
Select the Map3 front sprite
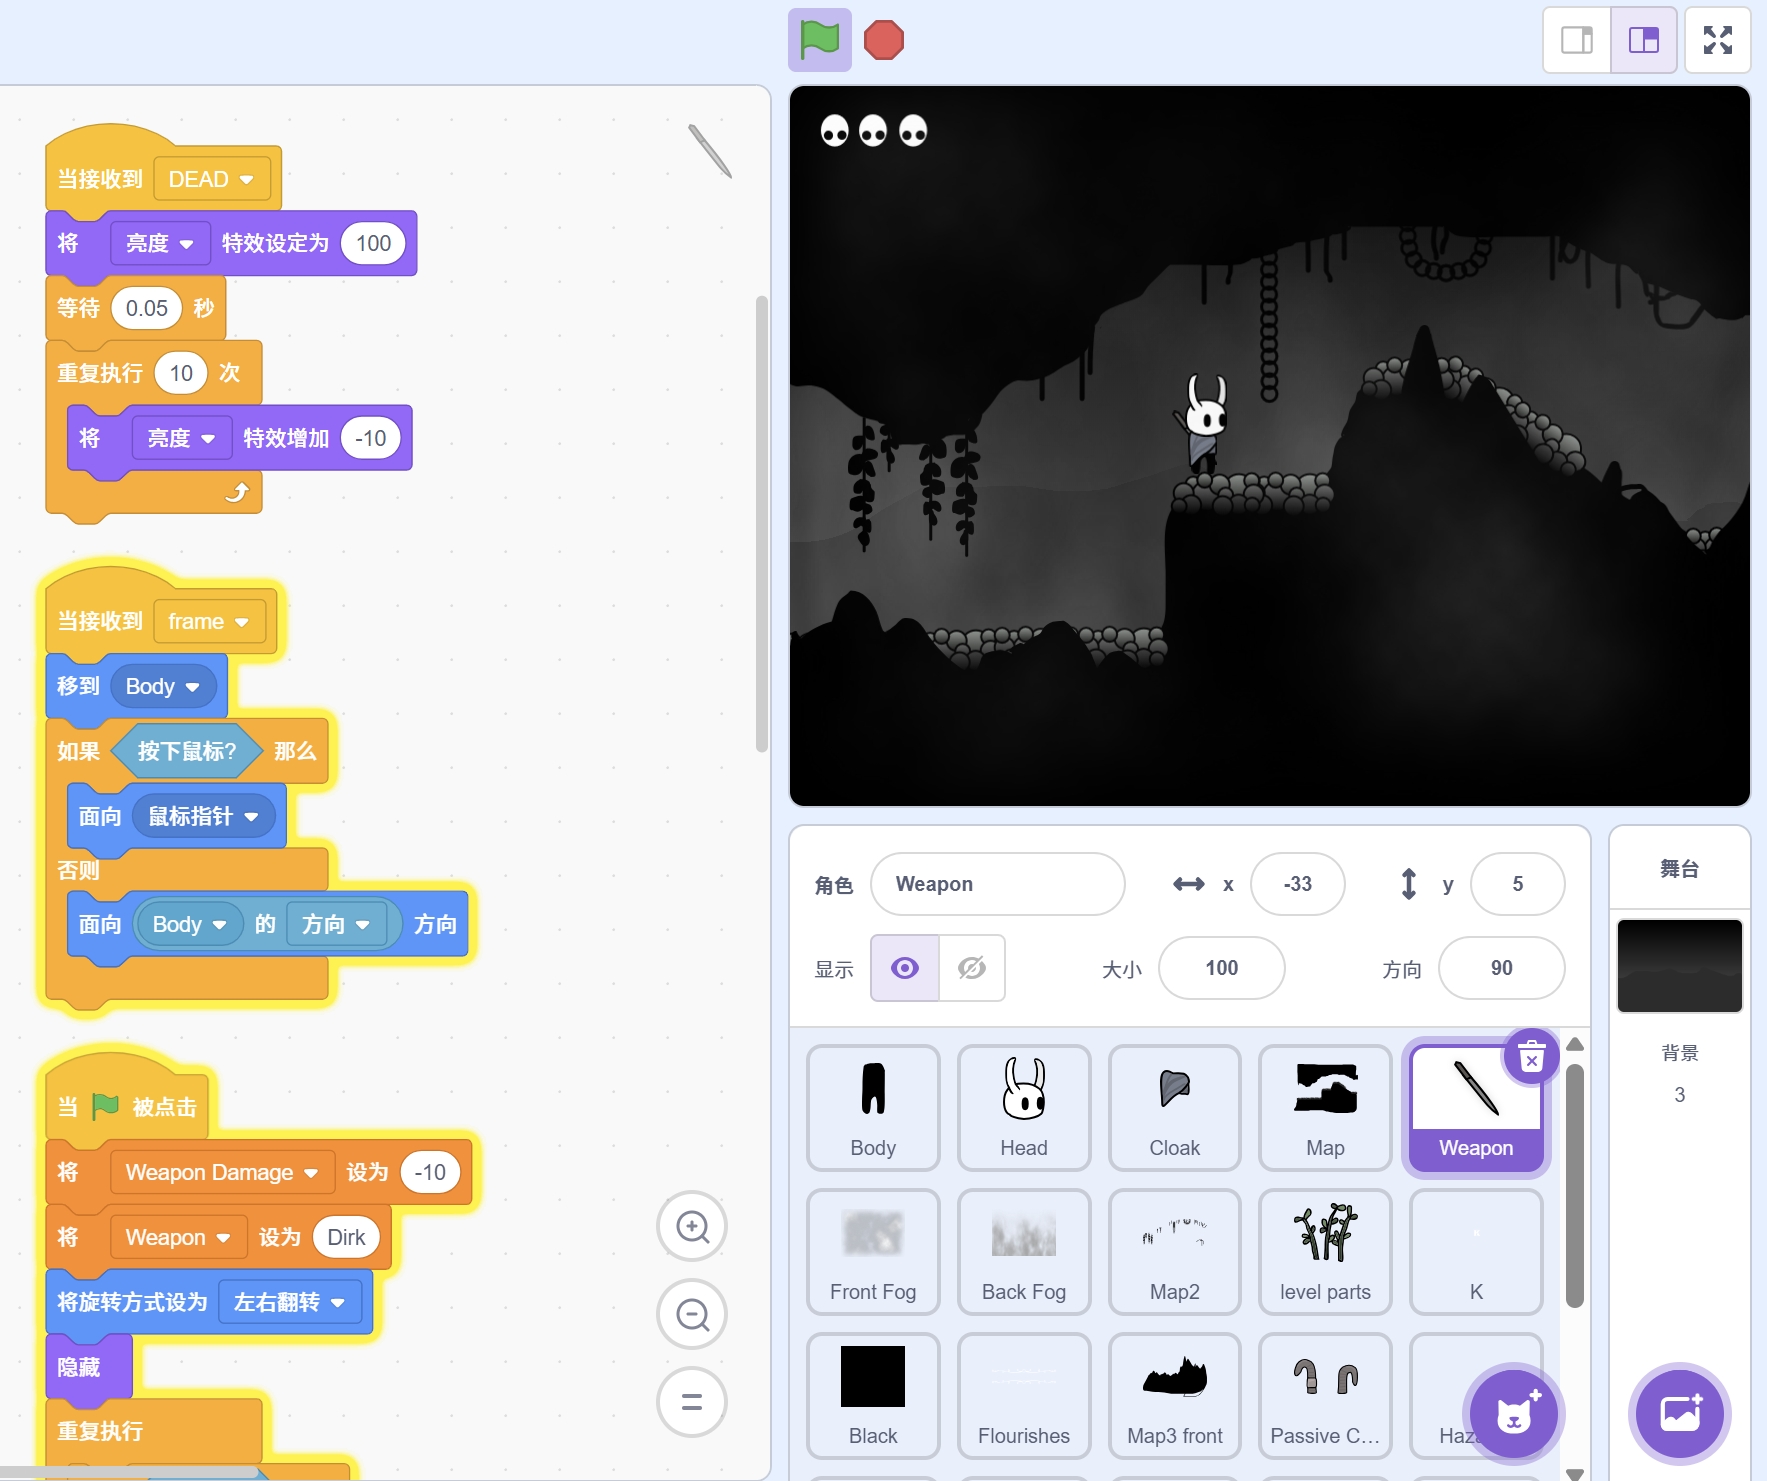[1175, 1396]
